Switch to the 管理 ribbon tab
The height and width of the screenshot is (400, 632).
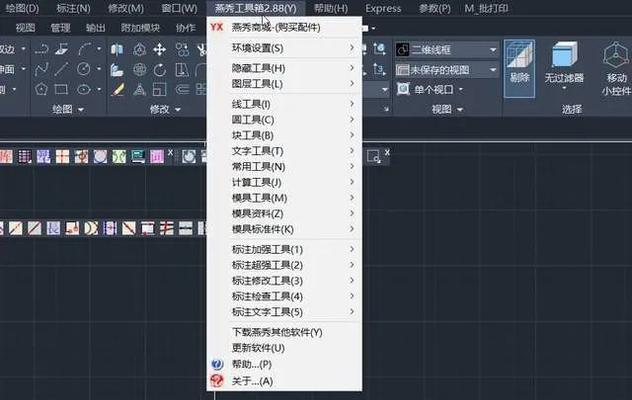tap(60, 28)
